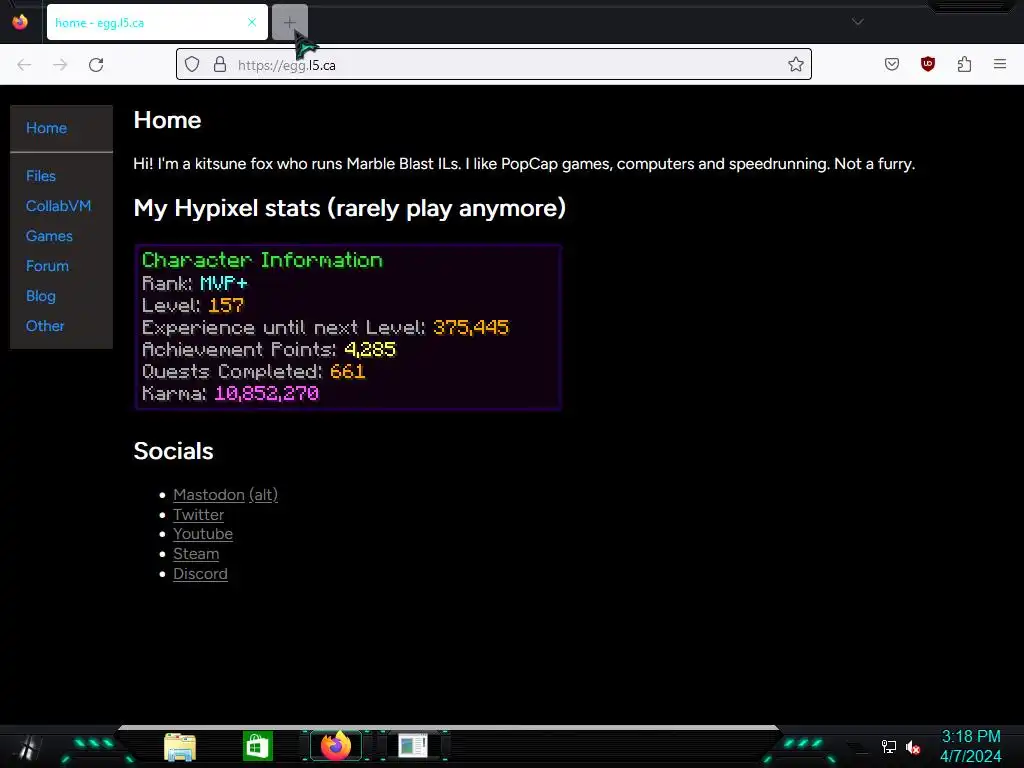Bookmark this page with star icon

pos(795,65)
